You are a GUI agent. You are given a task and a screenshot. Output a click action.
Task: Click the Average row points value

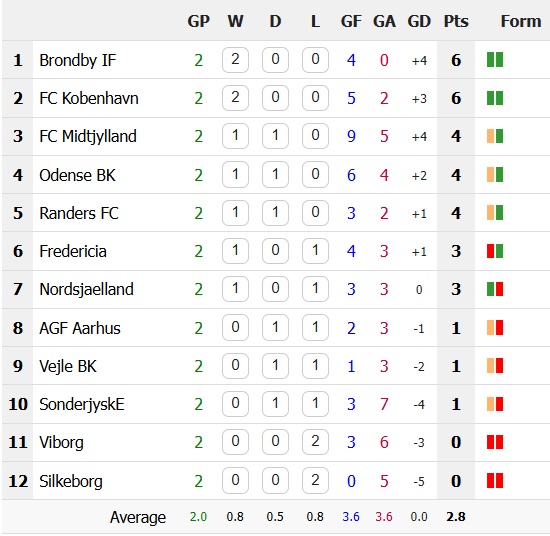click(456, 517)
